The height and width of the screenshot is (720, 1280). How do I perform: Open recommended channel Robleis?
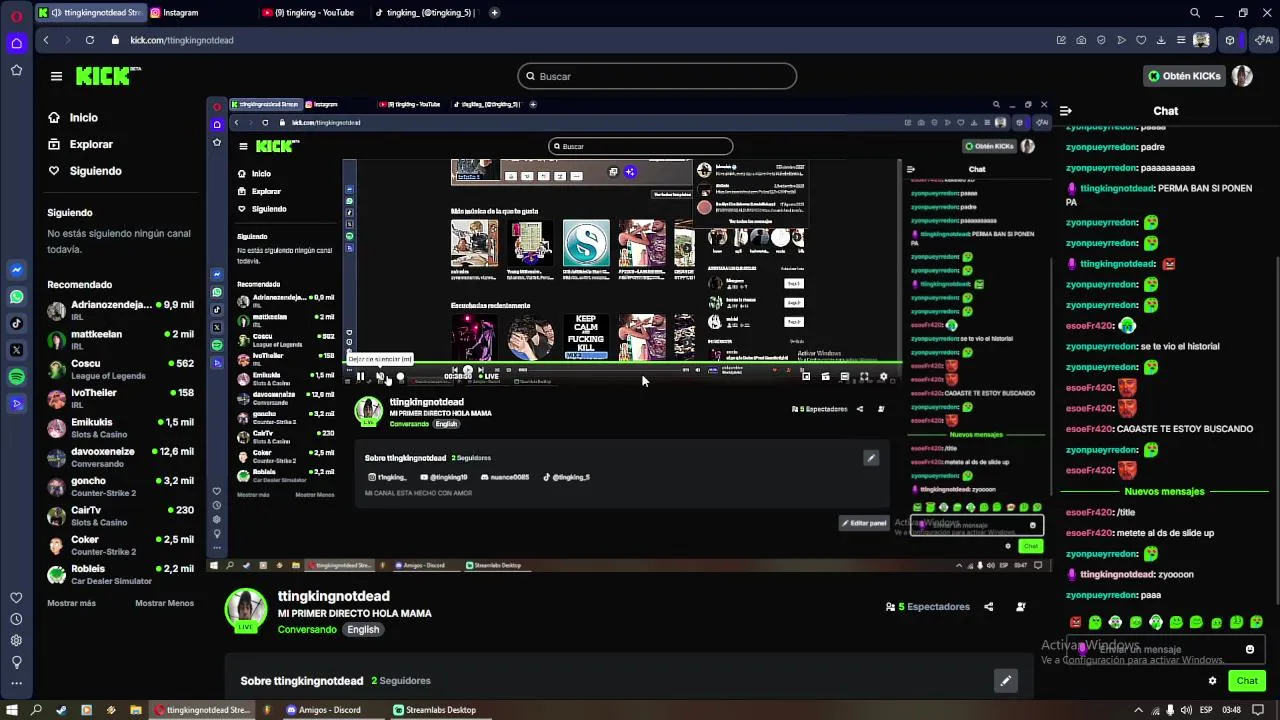(121, 574)
